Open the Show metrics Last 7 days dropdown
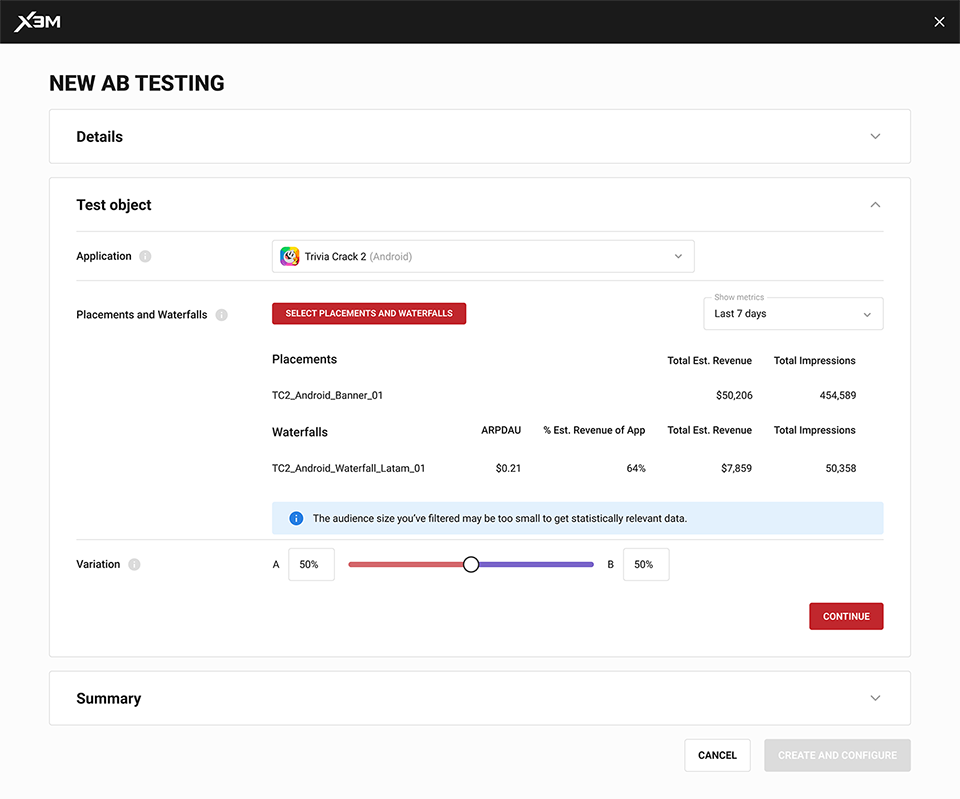Viewport: 960px width, 799px height. [793, 313]
